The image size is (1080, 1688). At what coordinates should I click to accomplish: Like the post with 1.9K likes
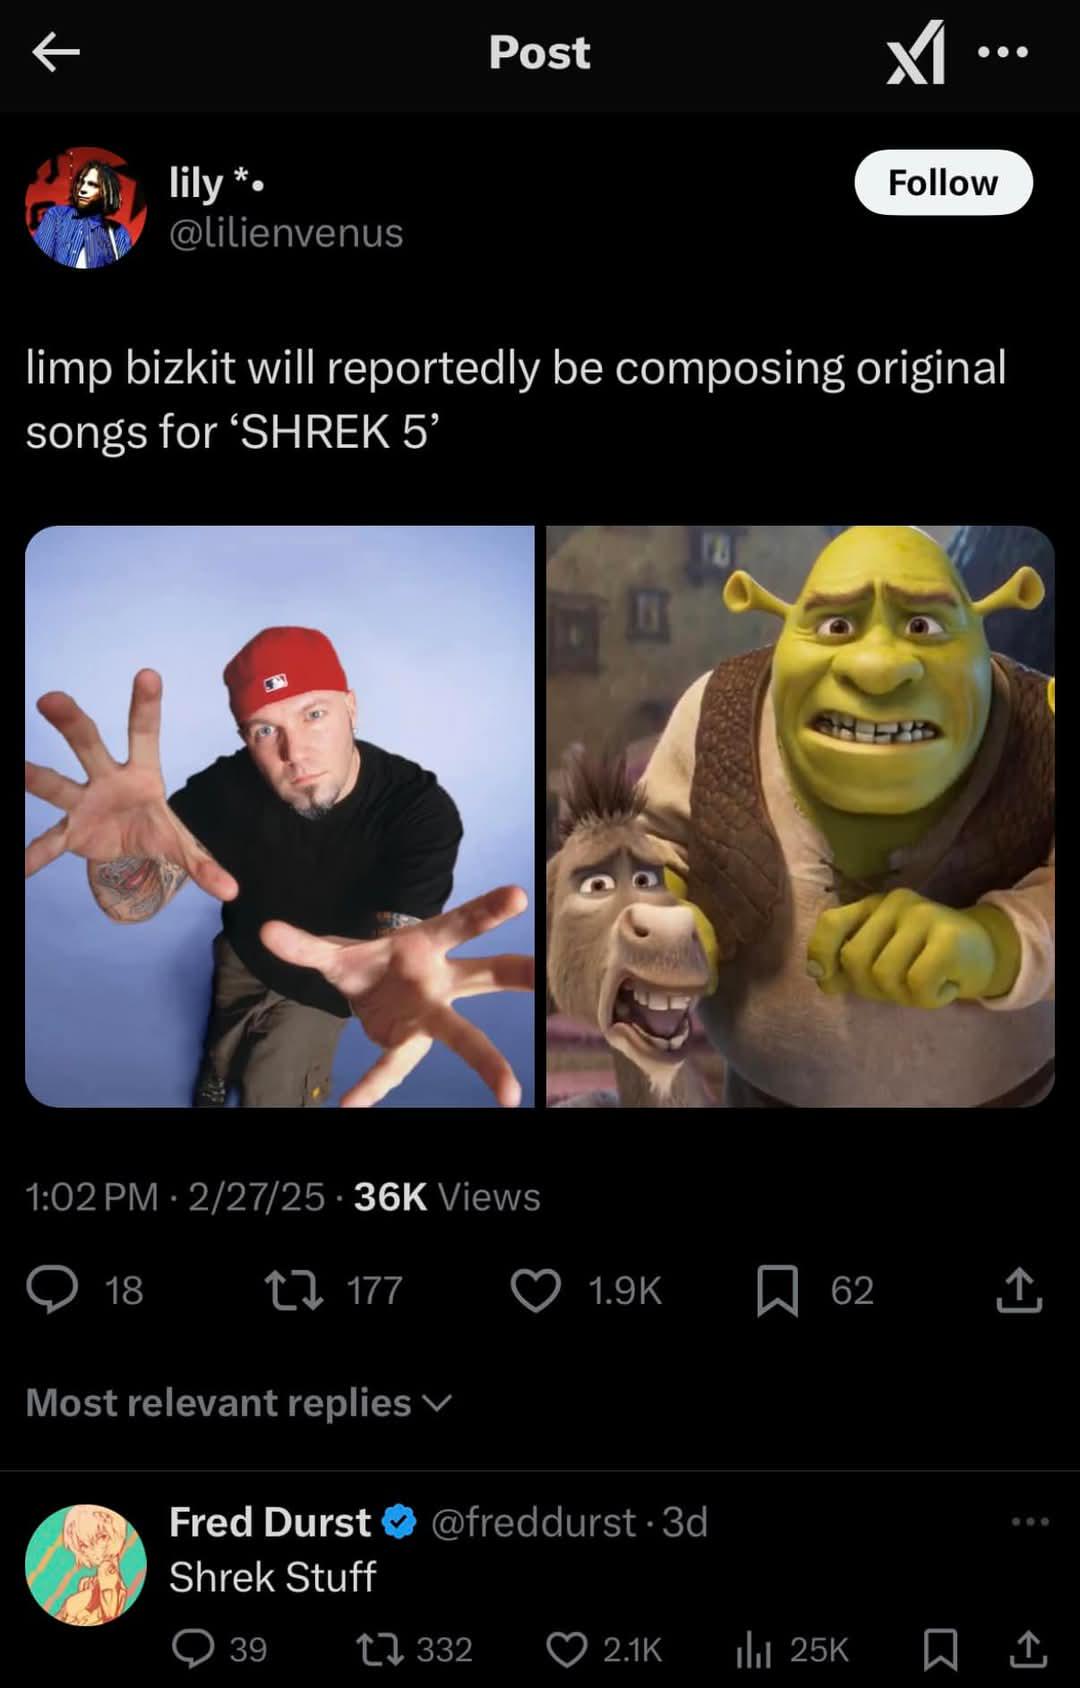tap(536, 1290)
